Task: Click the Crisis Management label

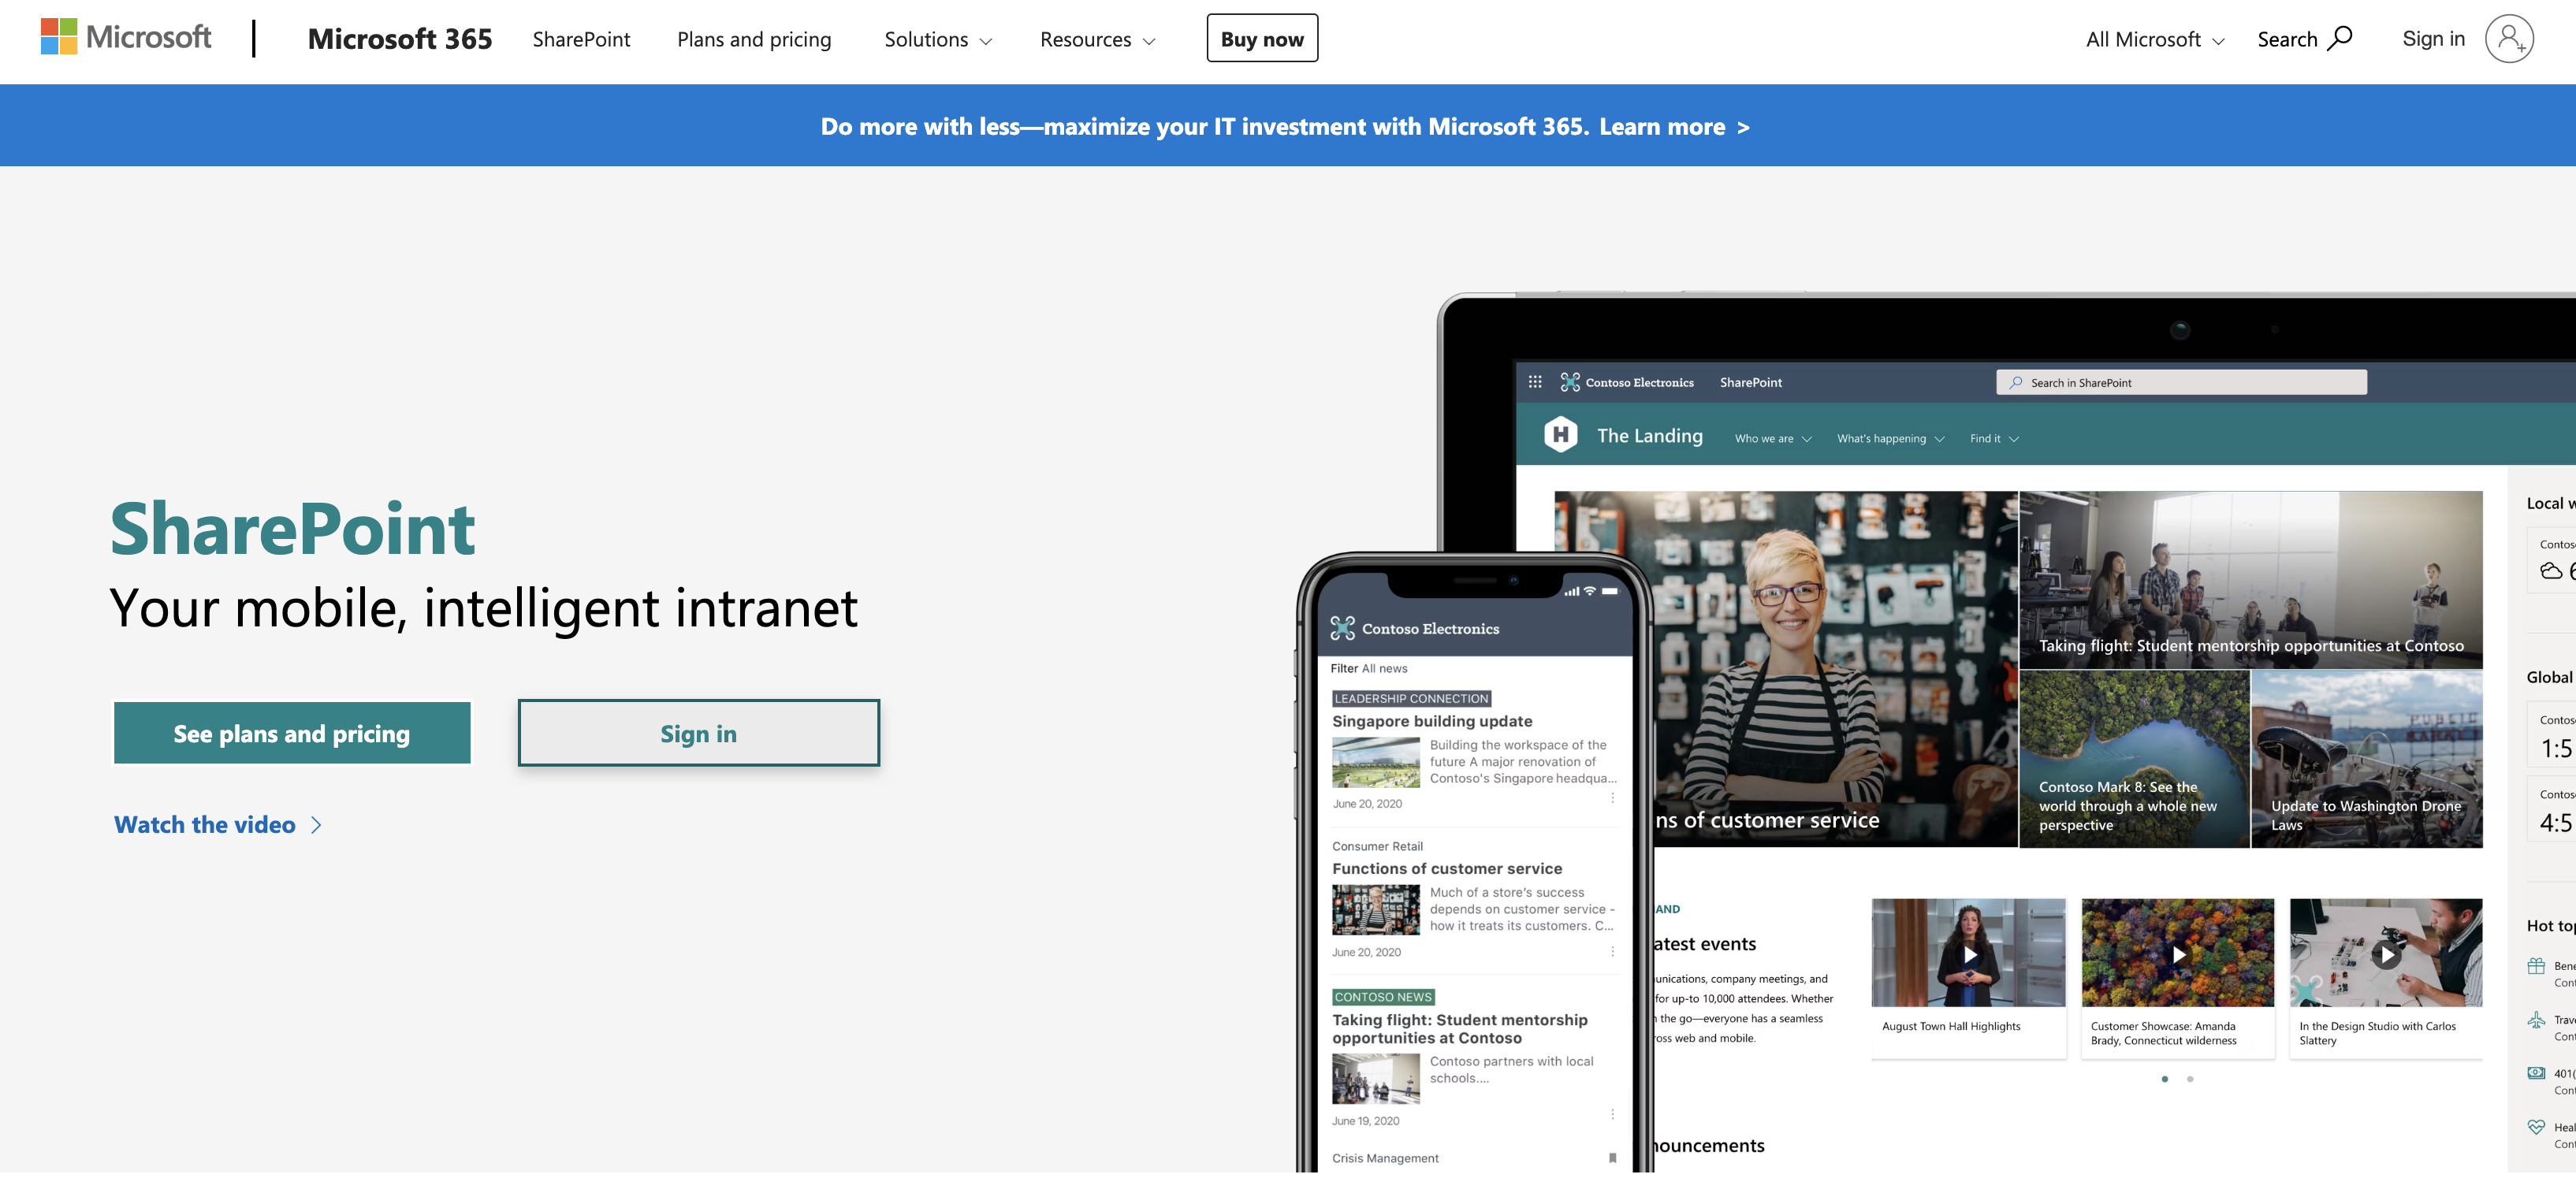Action: (x=1385, y=1158)
